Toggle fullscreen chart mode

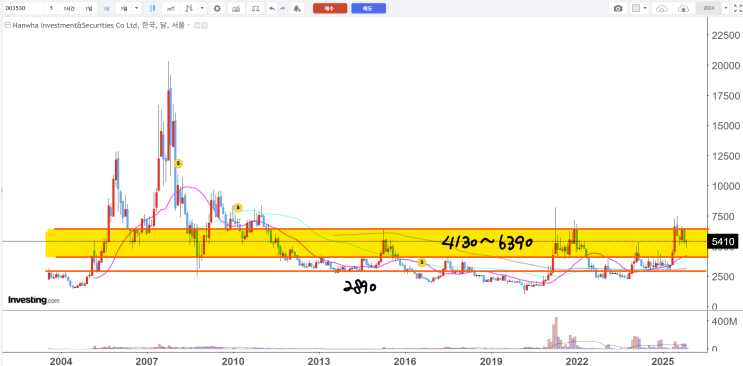[x=737, y=9]
